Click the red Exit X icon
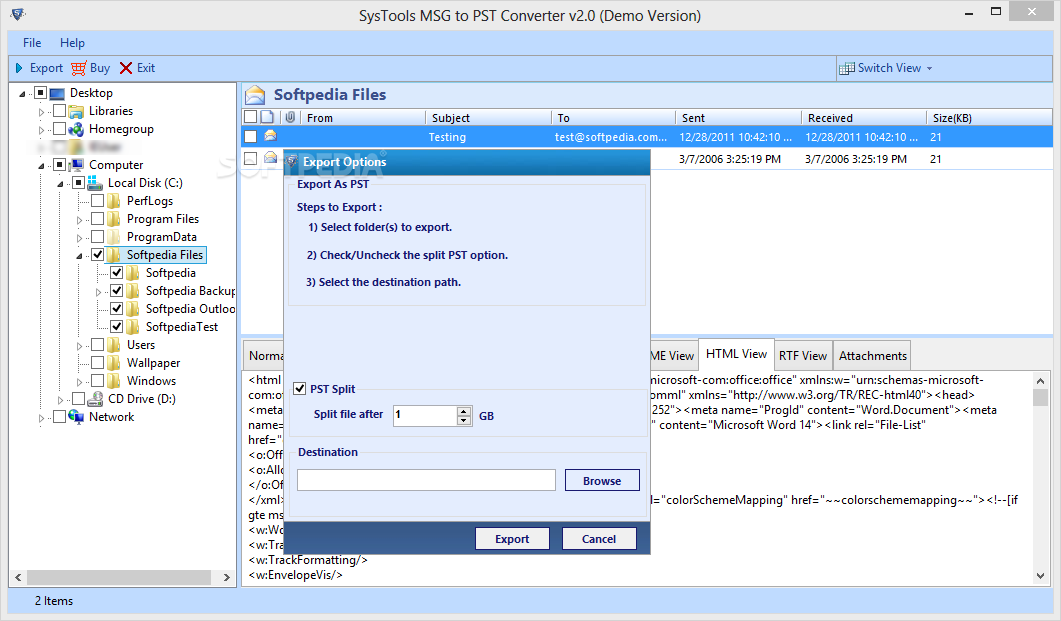 click(x=126, y=68)
